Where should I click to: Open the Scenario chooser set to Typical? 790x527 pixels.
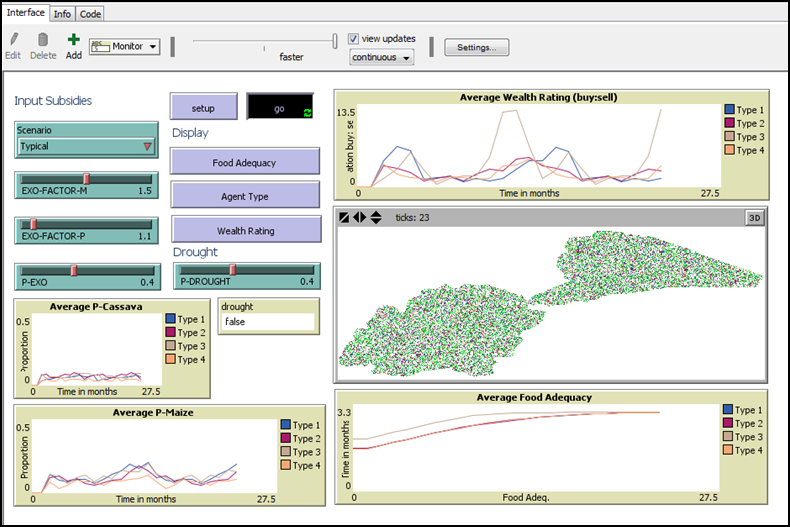click(x=87, y=146)
